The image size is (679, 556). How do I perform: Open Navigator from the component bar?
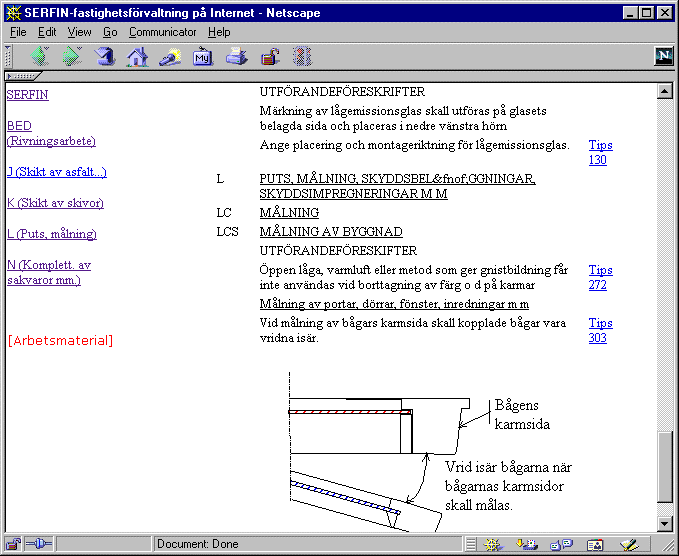493,544
